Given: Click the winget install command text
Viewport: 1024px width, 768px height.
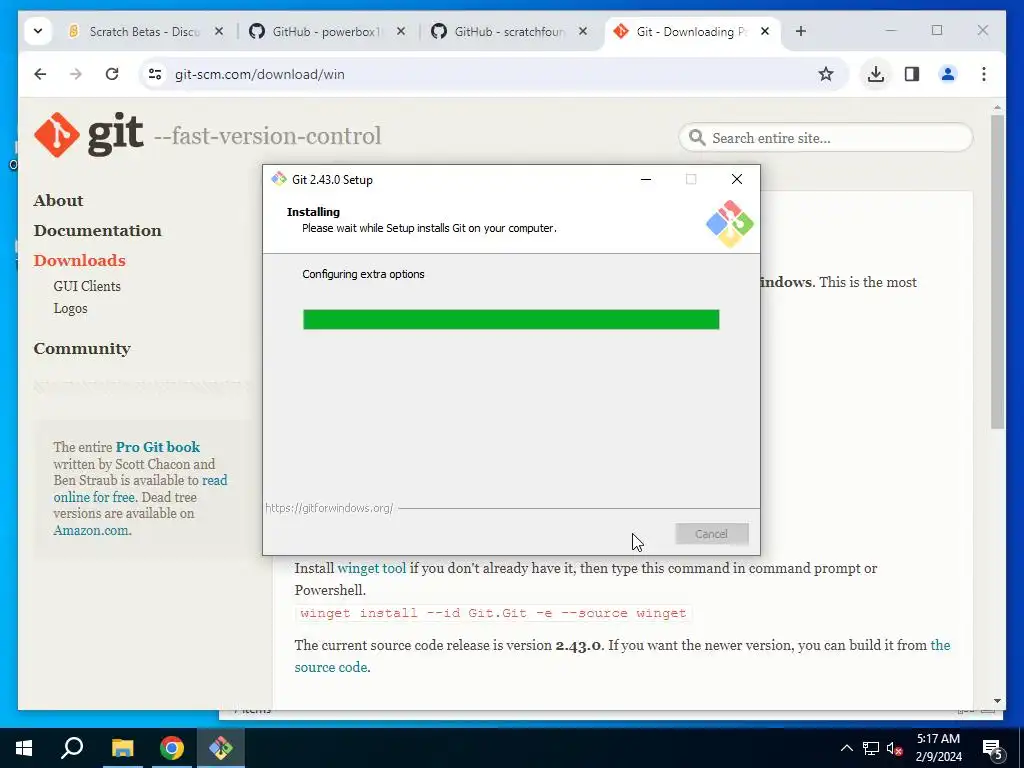Looking at the screenshot, I should [493, 613].
